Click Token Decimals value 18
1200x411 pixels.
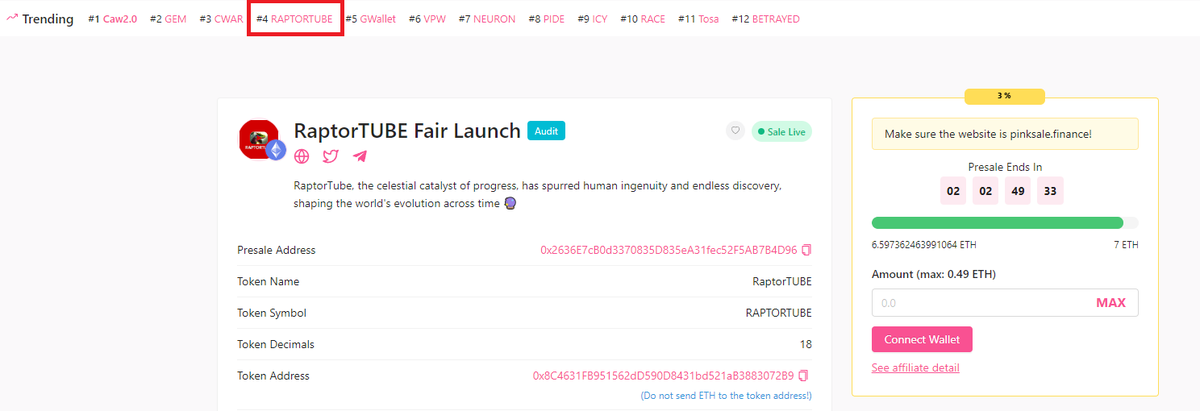click(806, 345)
